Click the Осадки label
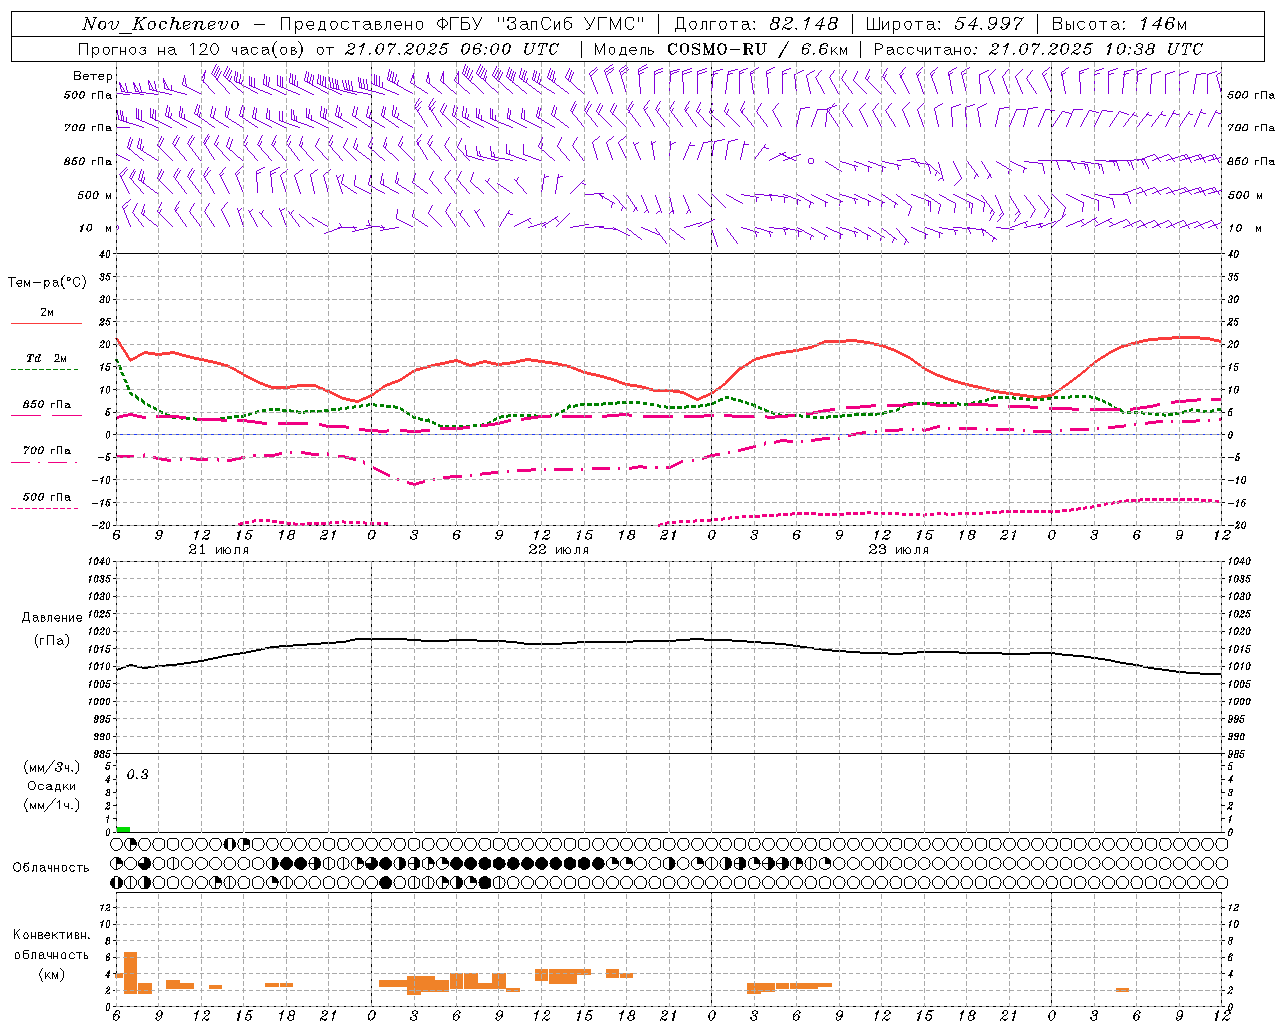Image resolution: width=1280 pixels, height=1024 pixels. (x=50, y=787)
